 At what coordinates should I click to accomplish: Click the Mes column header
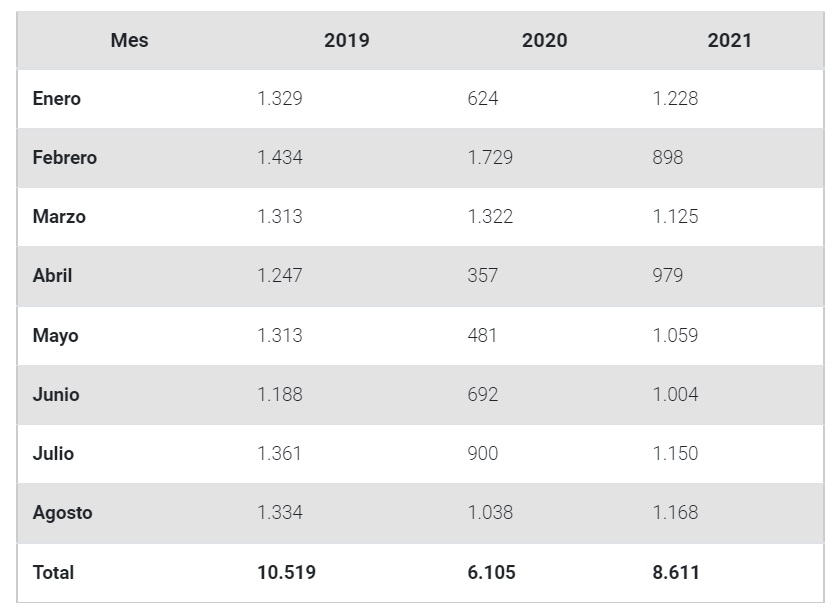[130, 41]
